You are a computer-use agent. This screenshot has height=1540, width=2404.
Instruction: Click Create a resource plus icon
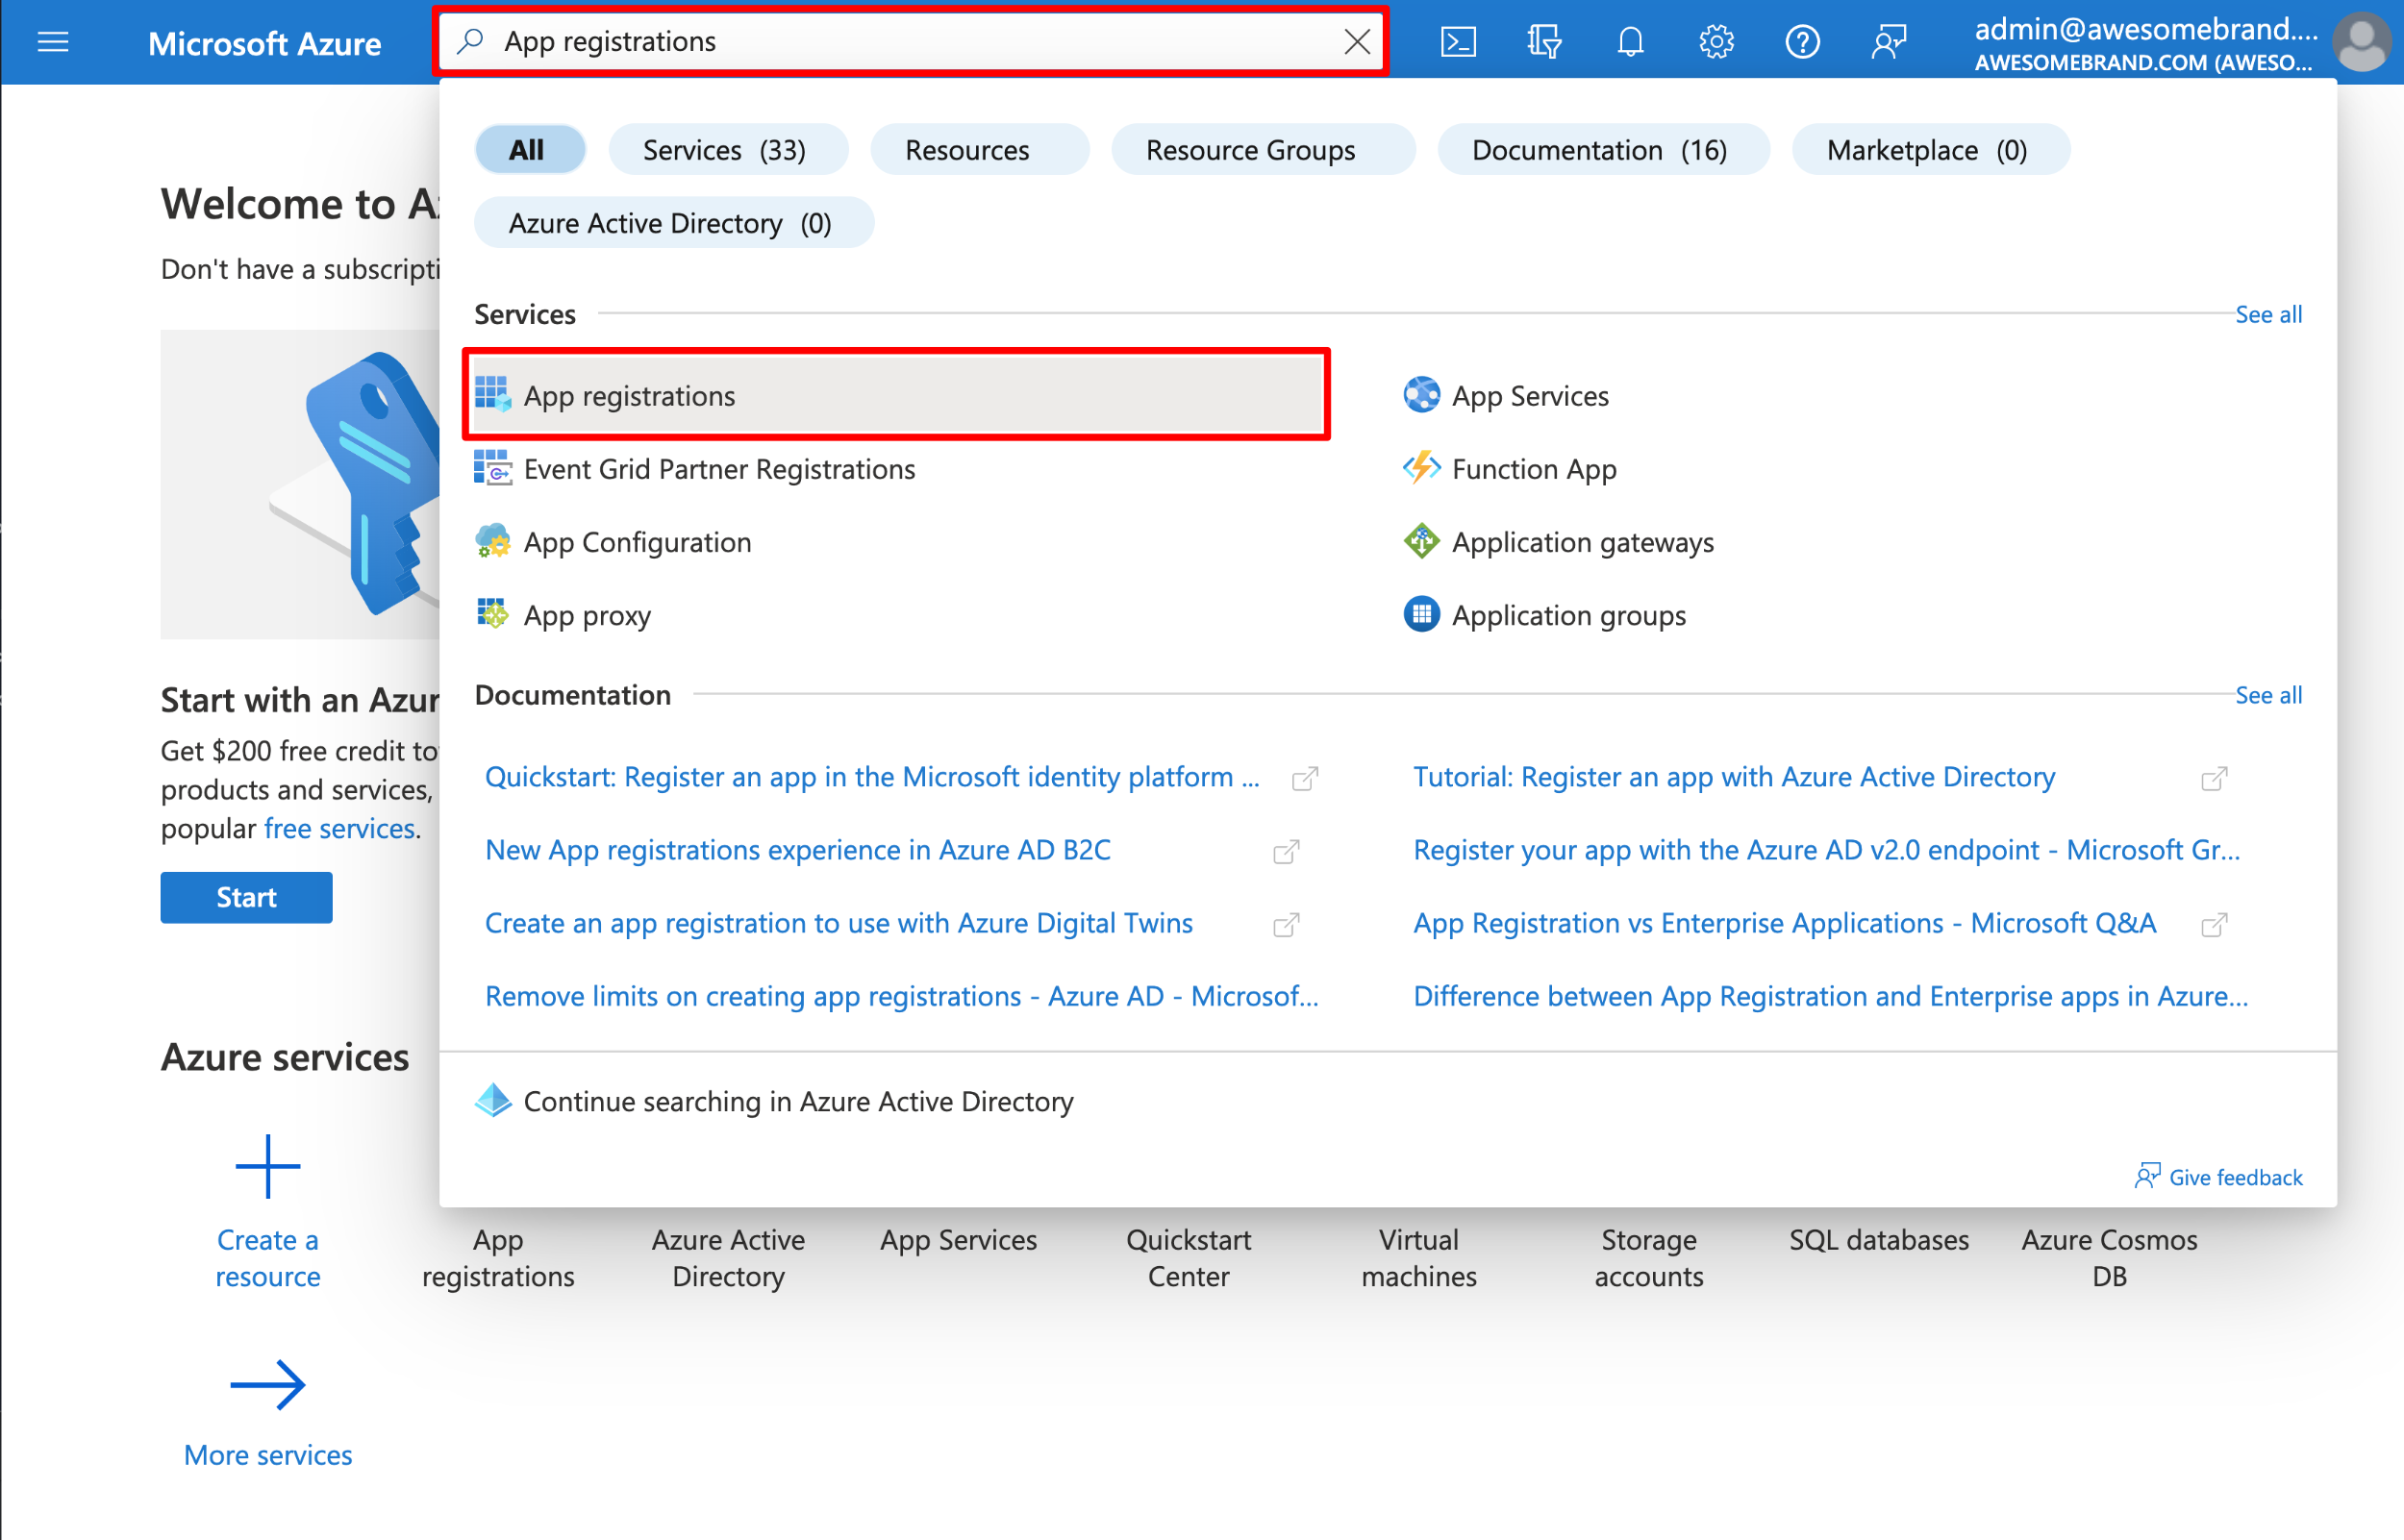[267, 1165]
